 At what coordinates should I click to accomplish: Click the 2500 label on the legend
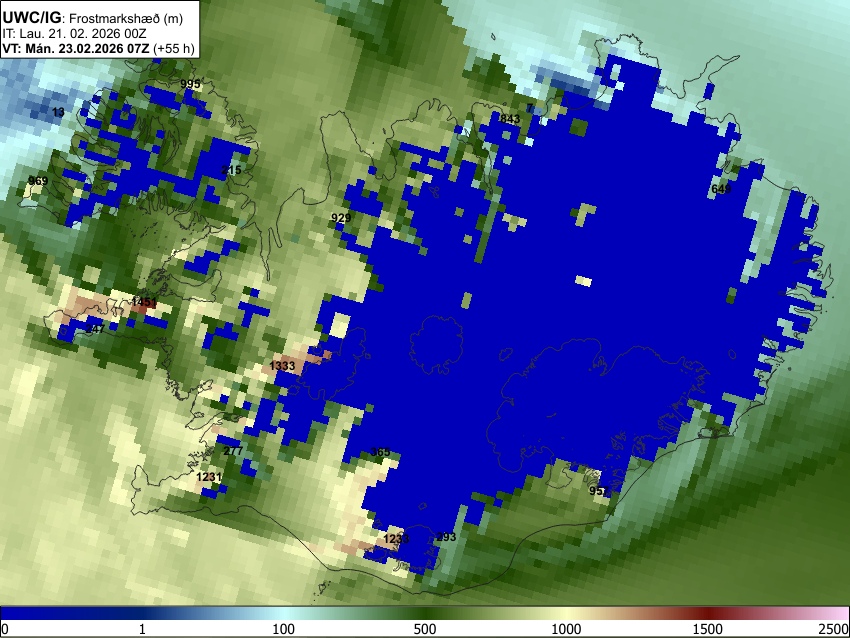pyautogui.click(x=834, y=629)
